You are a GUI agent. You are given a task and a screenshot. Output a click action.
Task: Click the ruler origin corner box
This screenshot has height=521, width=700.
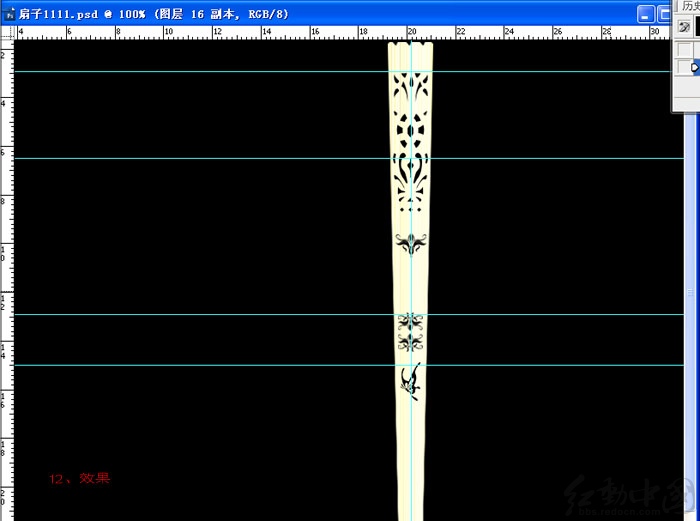pos(7,33)
